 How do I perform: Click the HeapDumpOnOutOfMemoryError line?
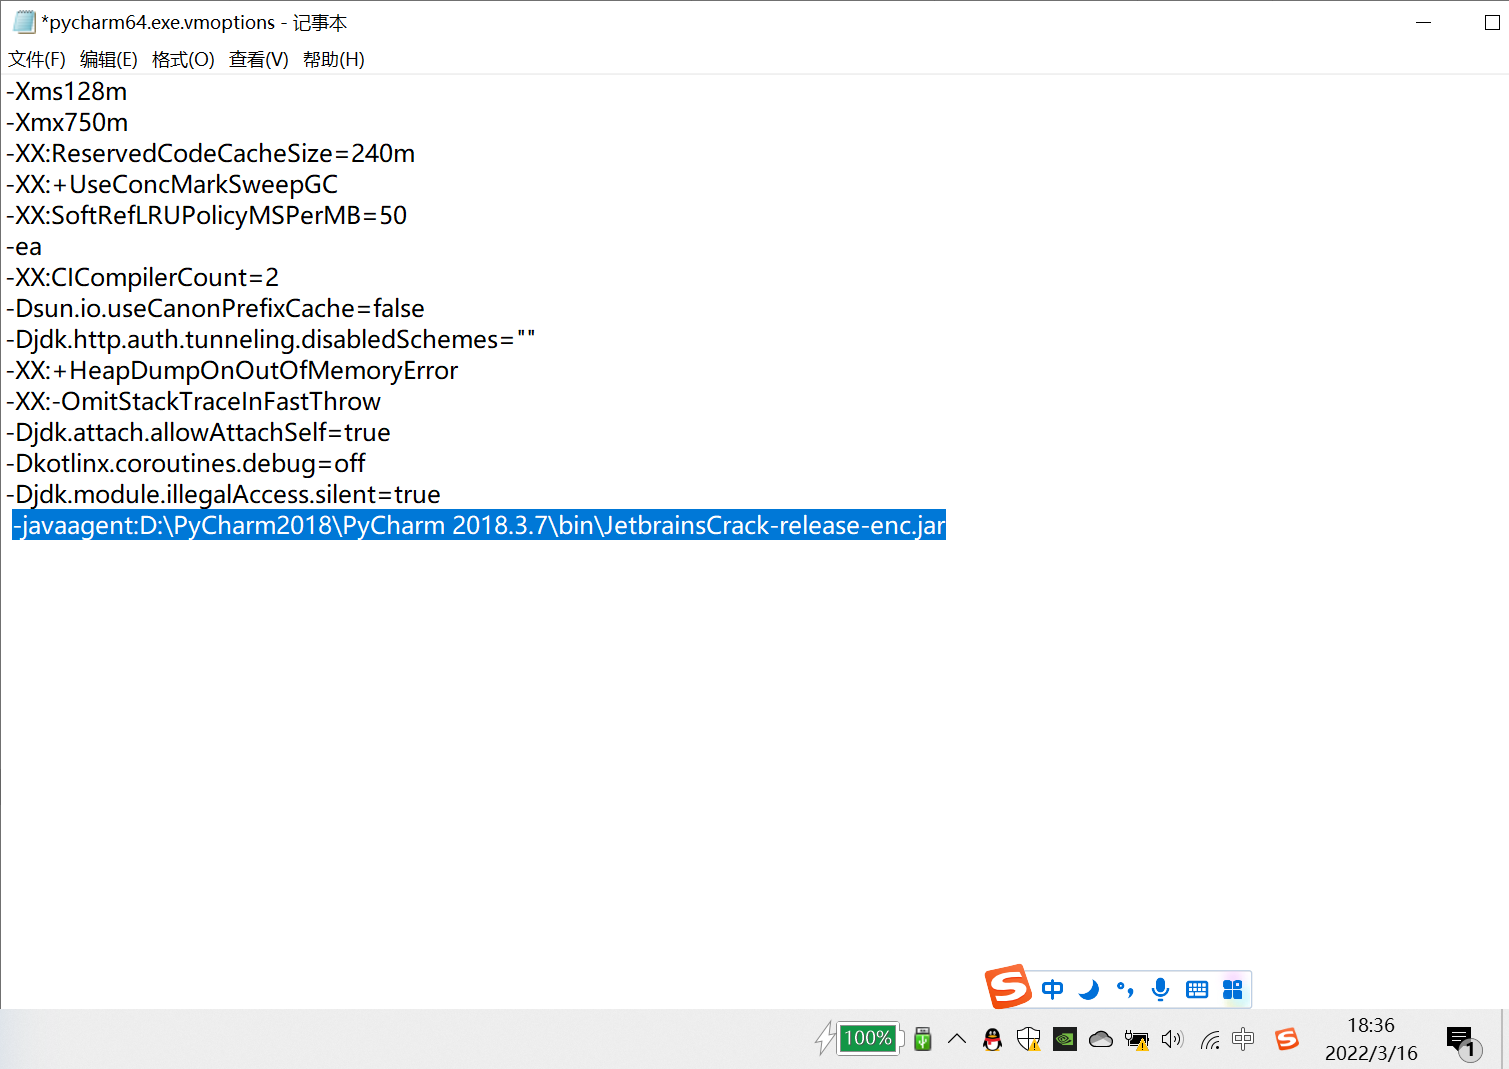232,370
